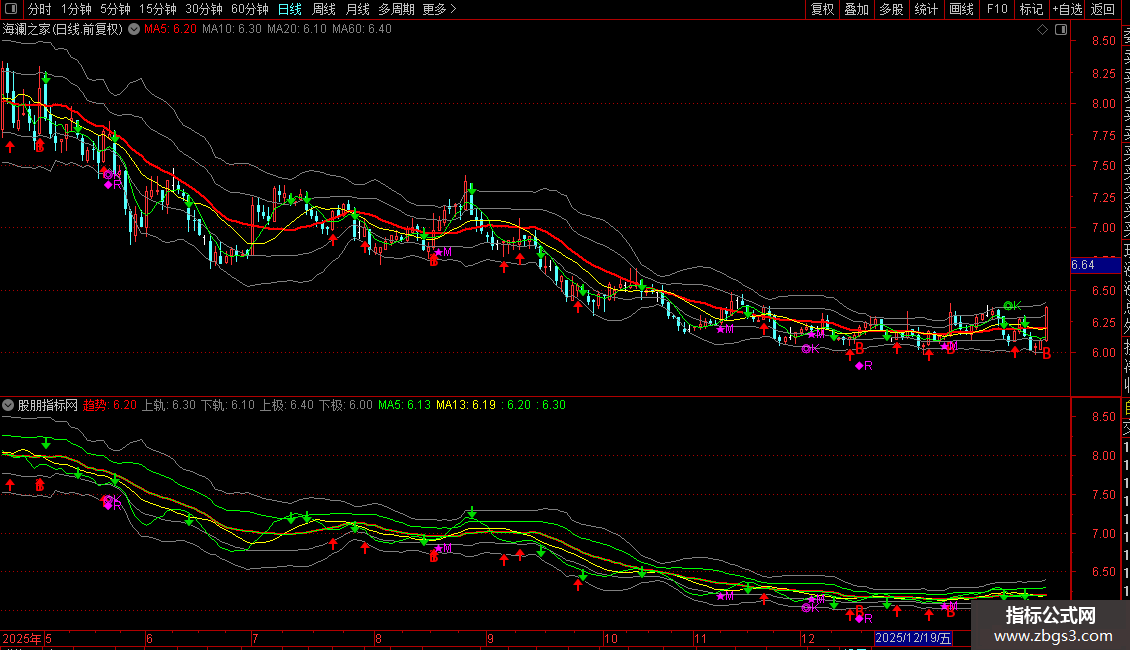Click the 6.64 price label on axis
The width and height of the screenshot is (1130, 650).
1083,265
